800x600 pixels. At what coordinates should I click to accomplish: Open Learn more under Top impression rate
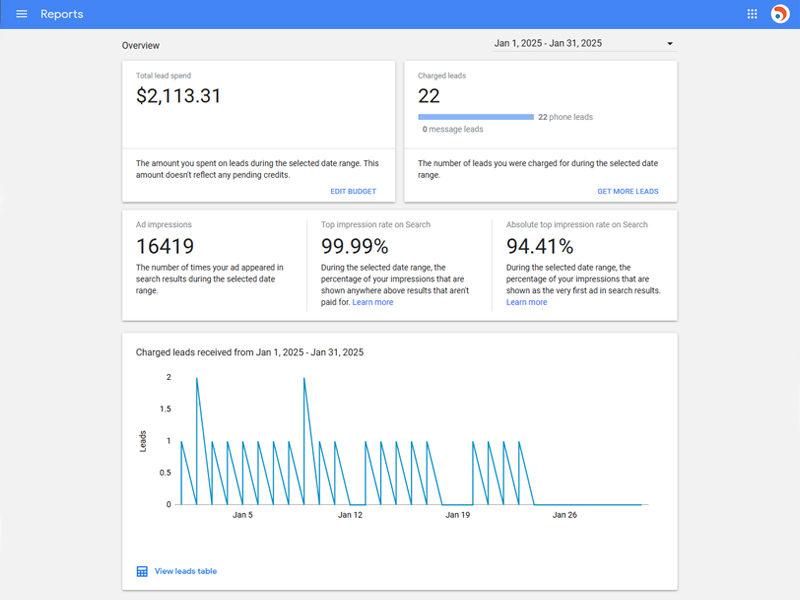pos(373,302)
